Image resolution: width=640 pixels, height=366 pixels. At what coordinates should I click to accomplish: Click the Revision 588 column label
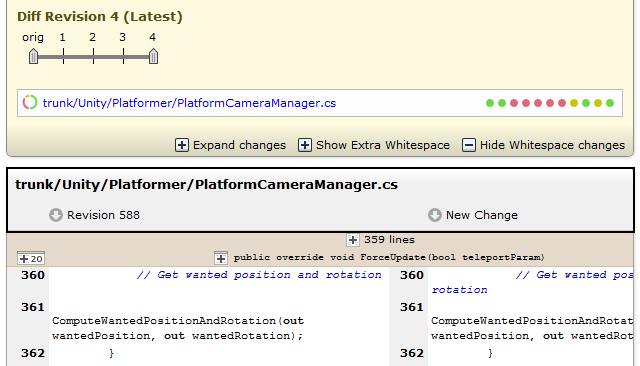103,215
